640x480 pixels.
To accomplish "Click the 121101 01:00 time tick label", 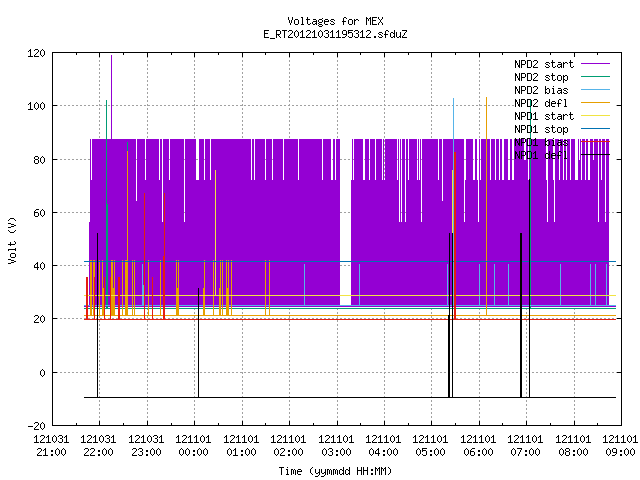I will pyautogui.click(x=241, y=446).
